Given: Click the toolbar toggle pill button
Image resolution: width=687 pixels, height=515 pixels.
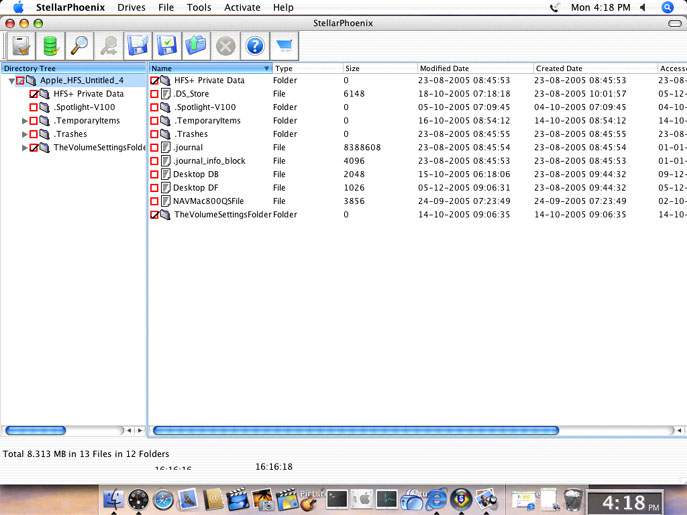Looking at the screenshot, I should [675, 23].
